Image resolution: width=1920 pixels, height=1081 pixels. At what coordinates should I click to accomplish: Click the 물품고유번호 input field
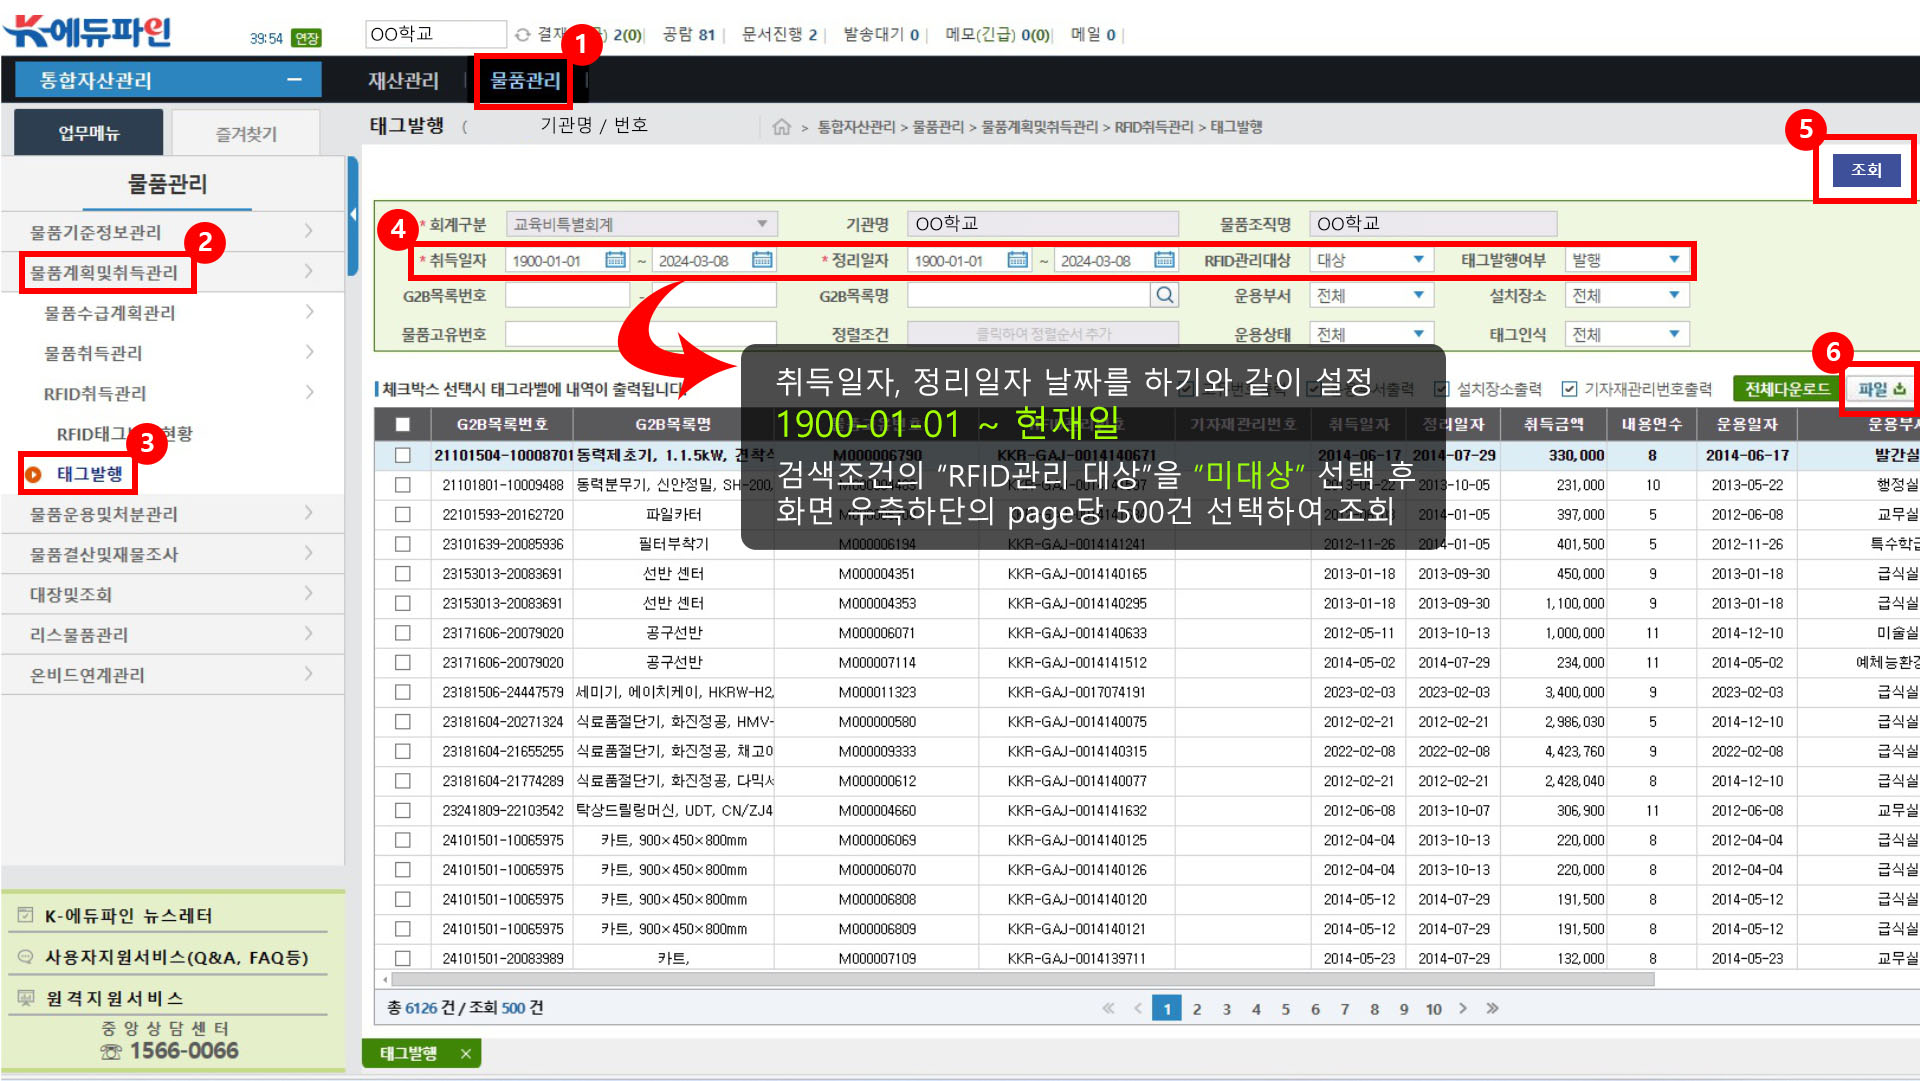pyautogui.click(x=641, y=334)
